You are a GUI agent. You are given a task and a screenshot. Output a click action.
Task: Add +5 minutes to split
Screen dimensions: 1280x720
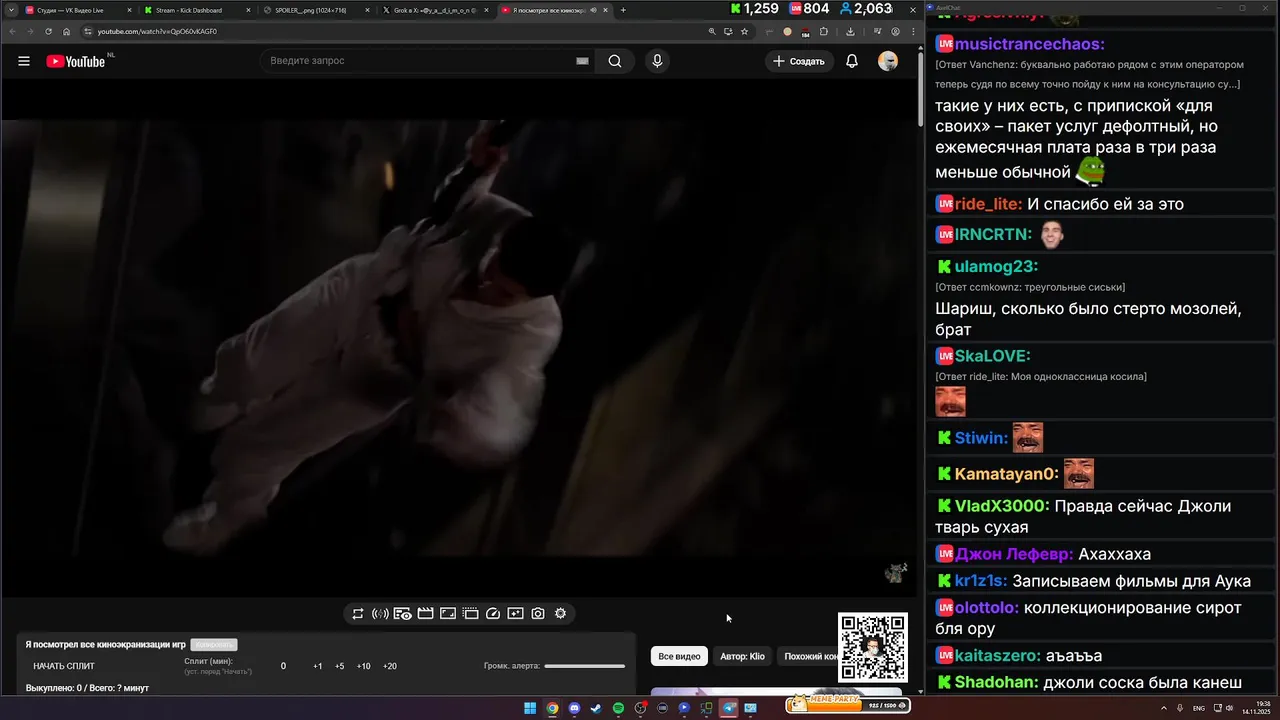click(x=340, y=666)
